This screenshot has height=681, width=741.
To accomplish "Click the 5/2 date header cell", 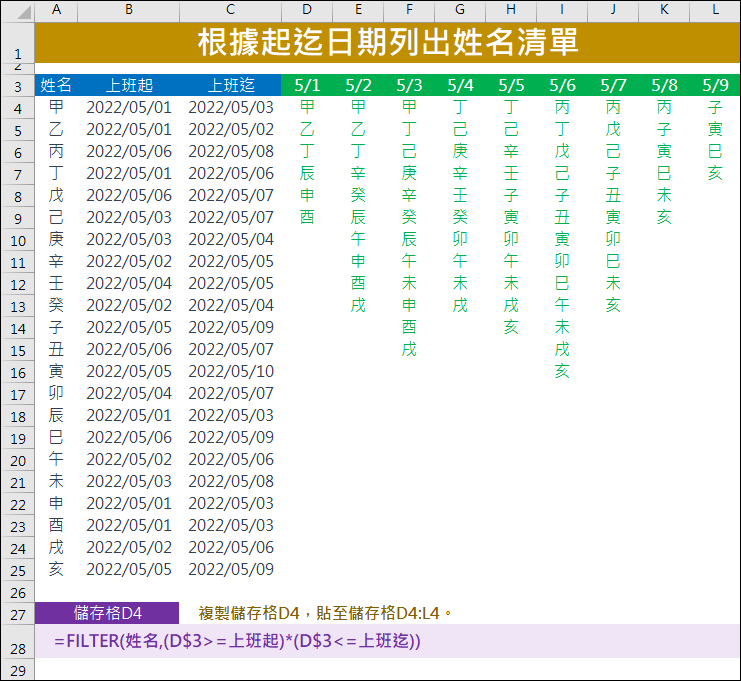I will click(x=358, y=85).
